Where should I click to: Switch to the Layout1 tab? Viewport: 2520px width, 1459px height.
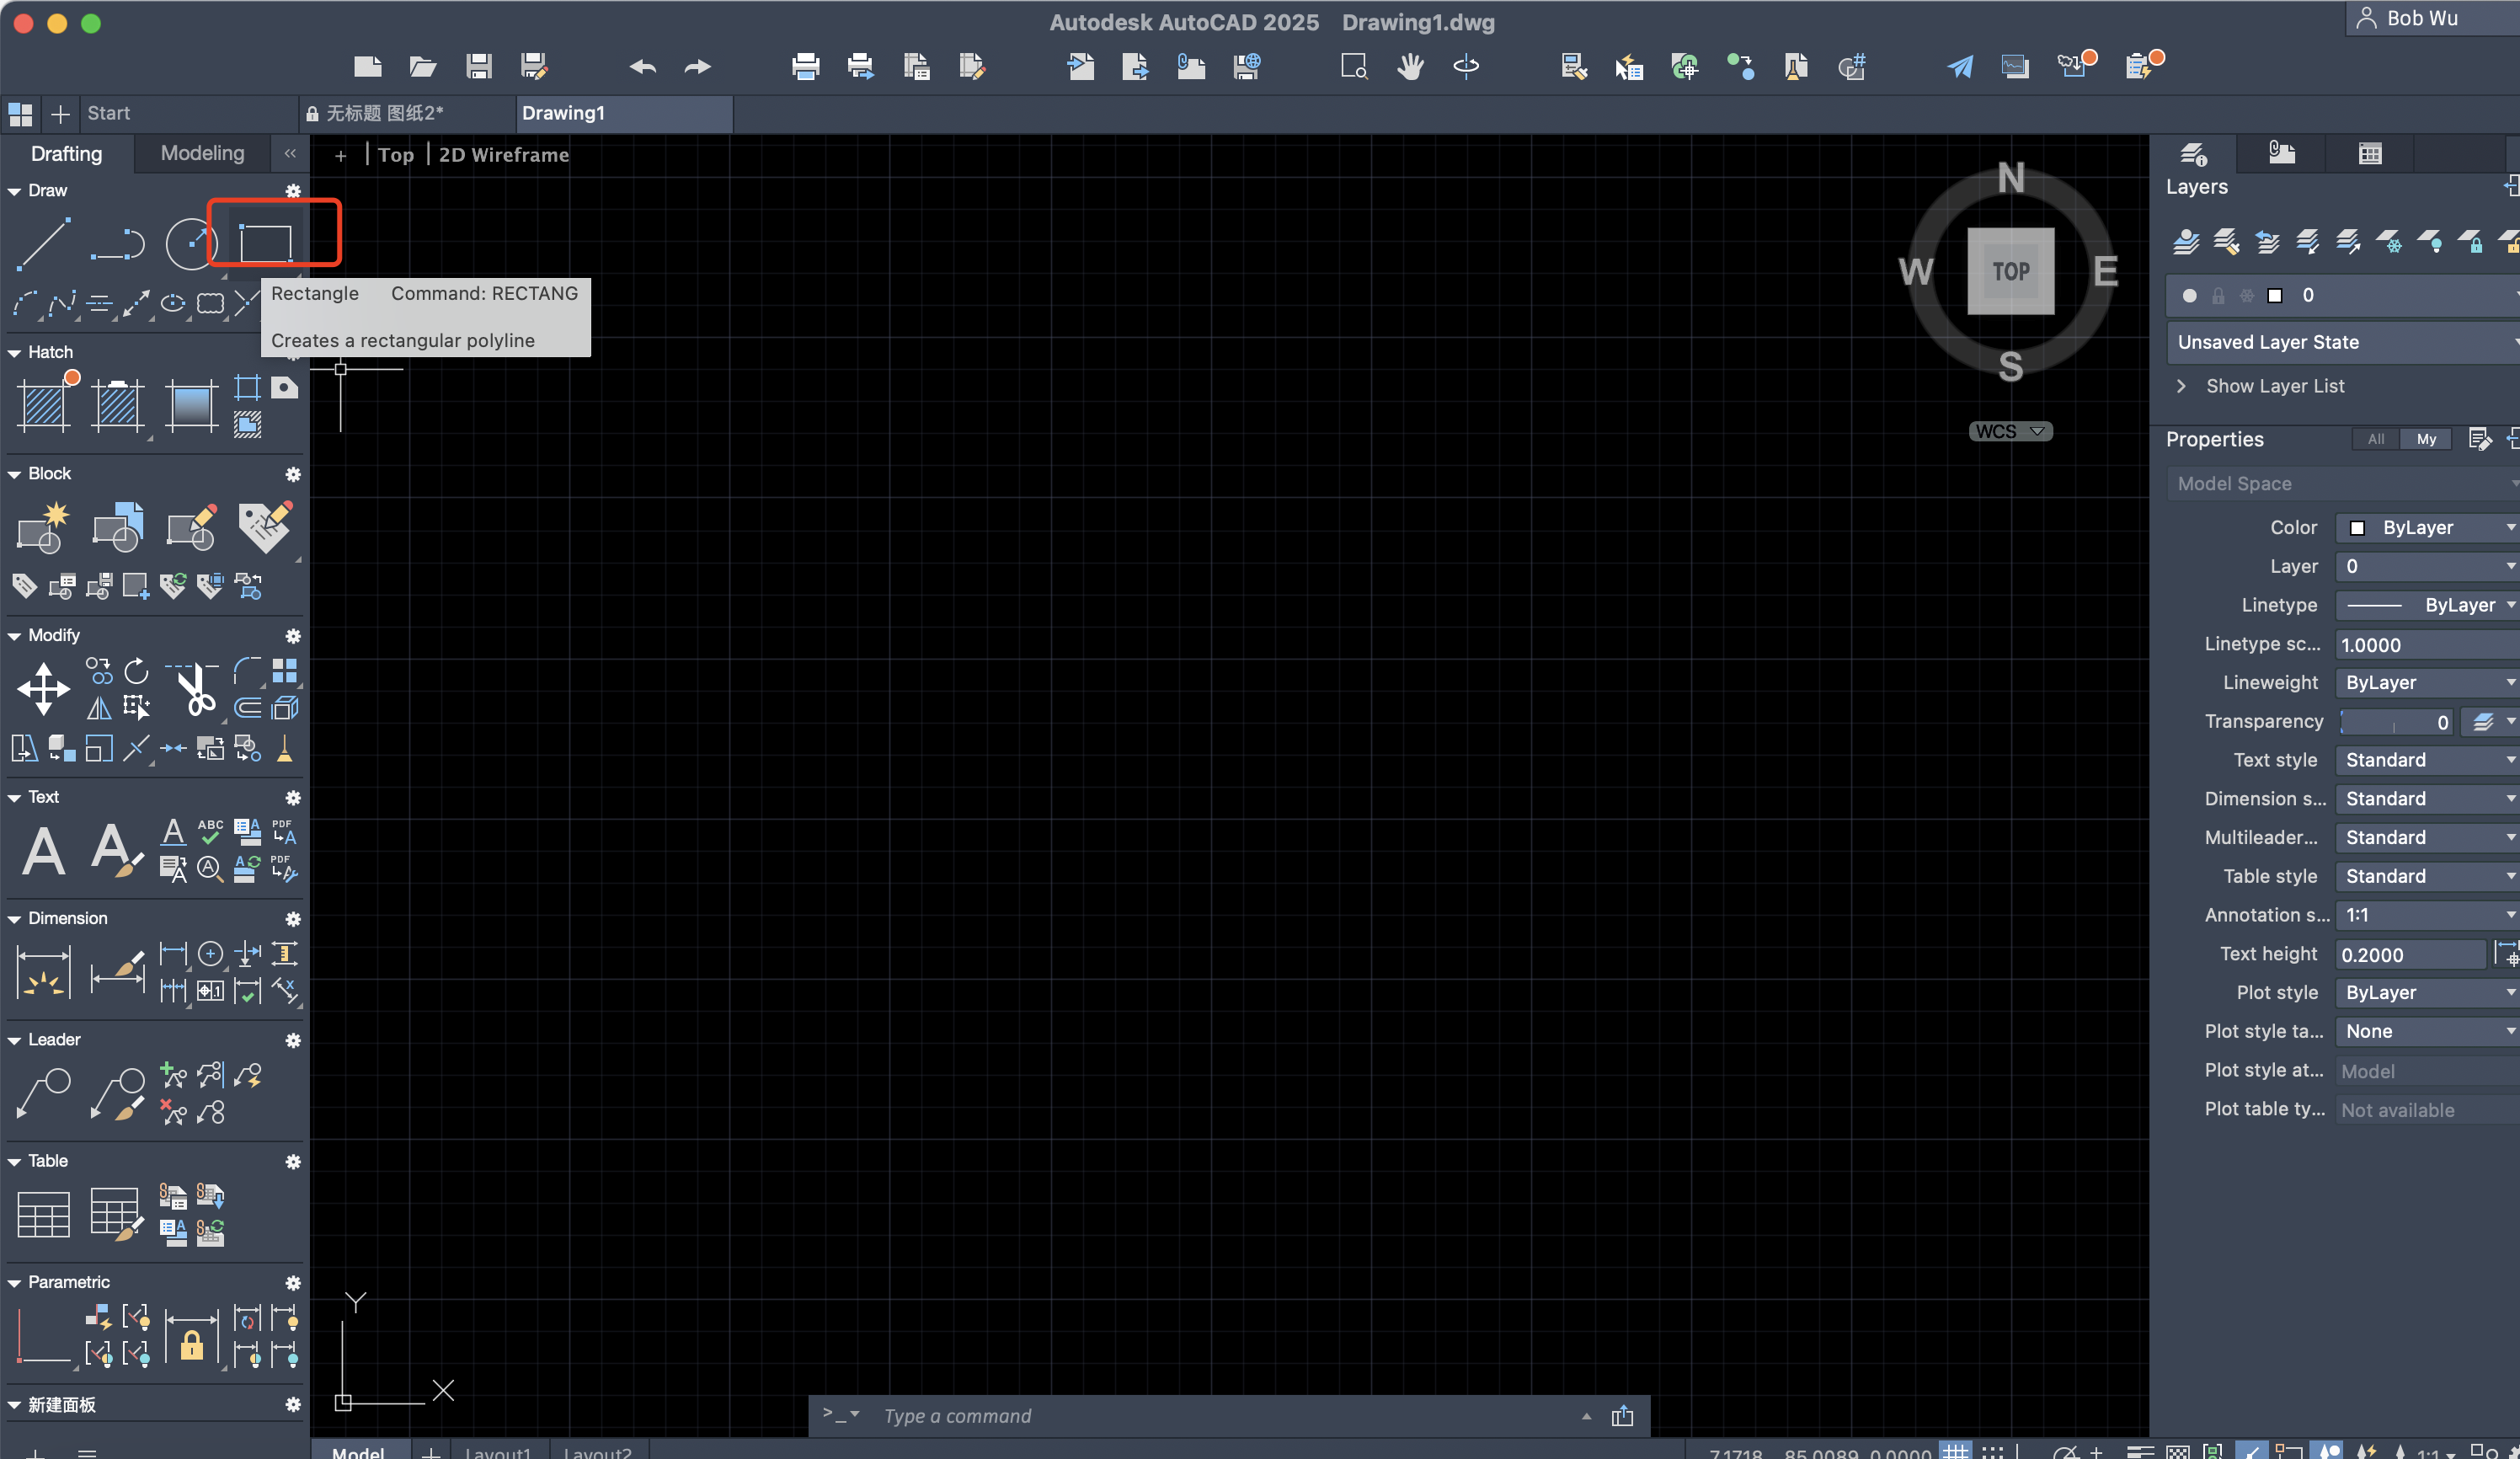tap(498, 1451)
